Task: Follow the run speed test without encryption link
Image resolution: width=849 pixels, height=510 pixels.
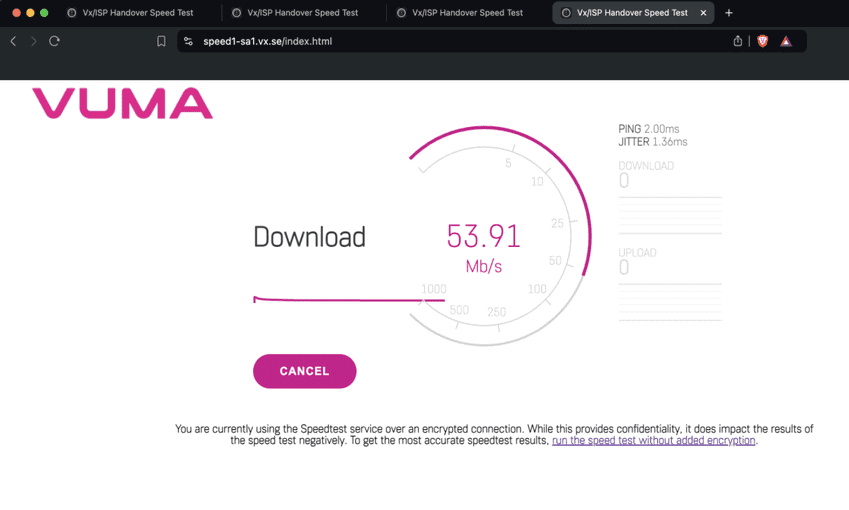Action: 653,440
